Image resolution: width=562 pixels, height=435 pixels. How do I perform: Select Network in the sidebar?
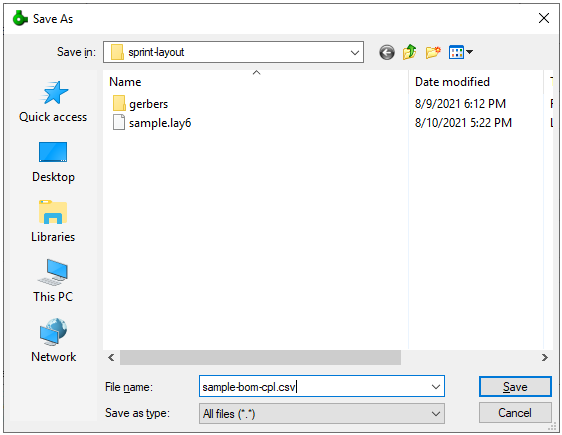53,341
